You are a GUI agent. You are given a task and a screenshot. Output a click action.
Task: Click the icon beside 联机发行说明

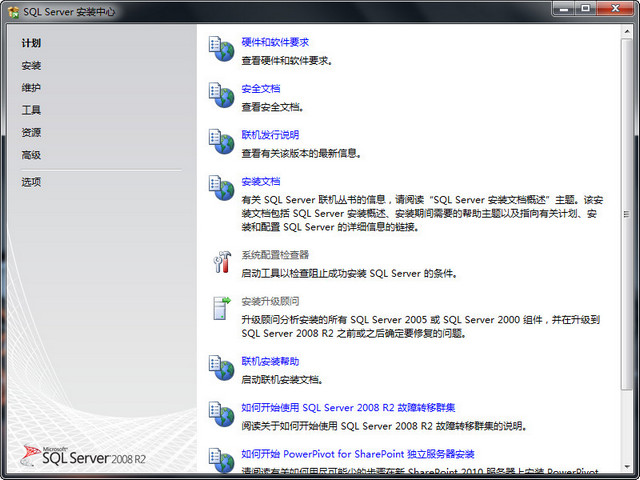(x=221, y=141)
